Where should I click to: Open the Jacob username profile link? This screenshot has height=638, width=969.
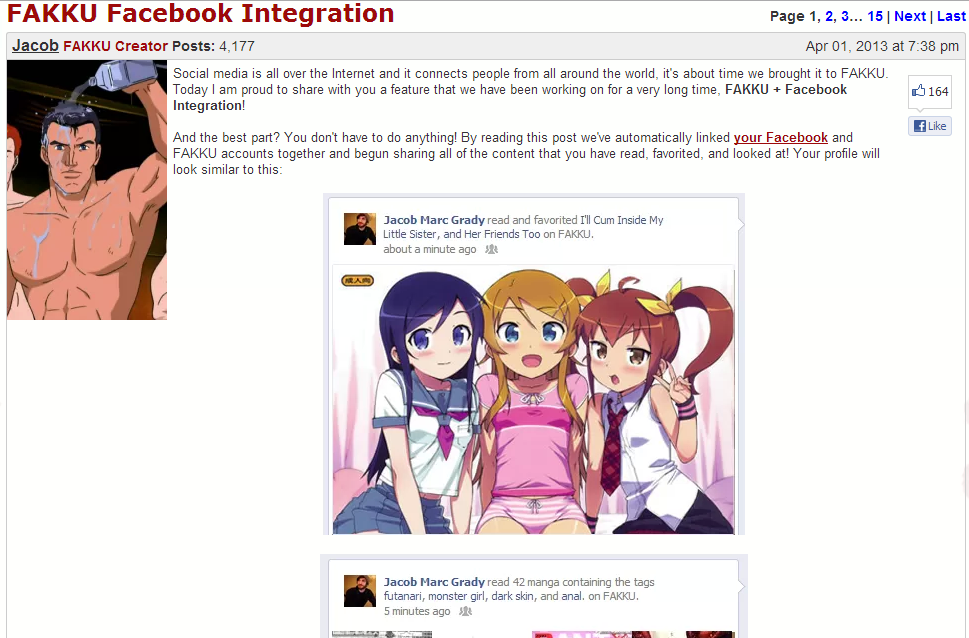click(x=35, y=46)
